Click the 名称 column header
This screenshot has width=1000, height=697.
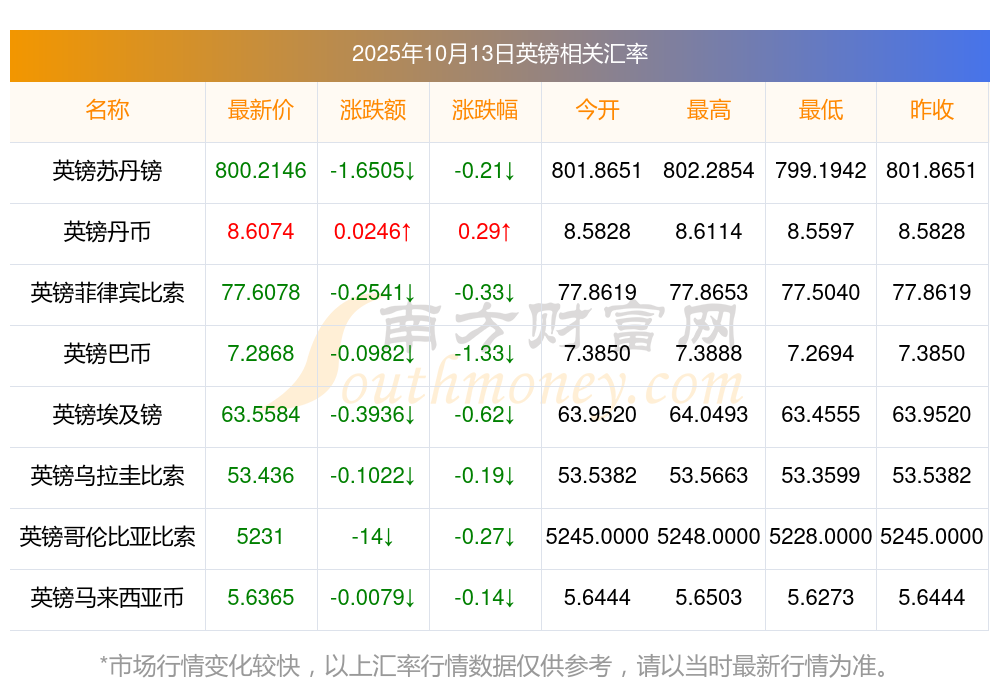coord(107,111)
